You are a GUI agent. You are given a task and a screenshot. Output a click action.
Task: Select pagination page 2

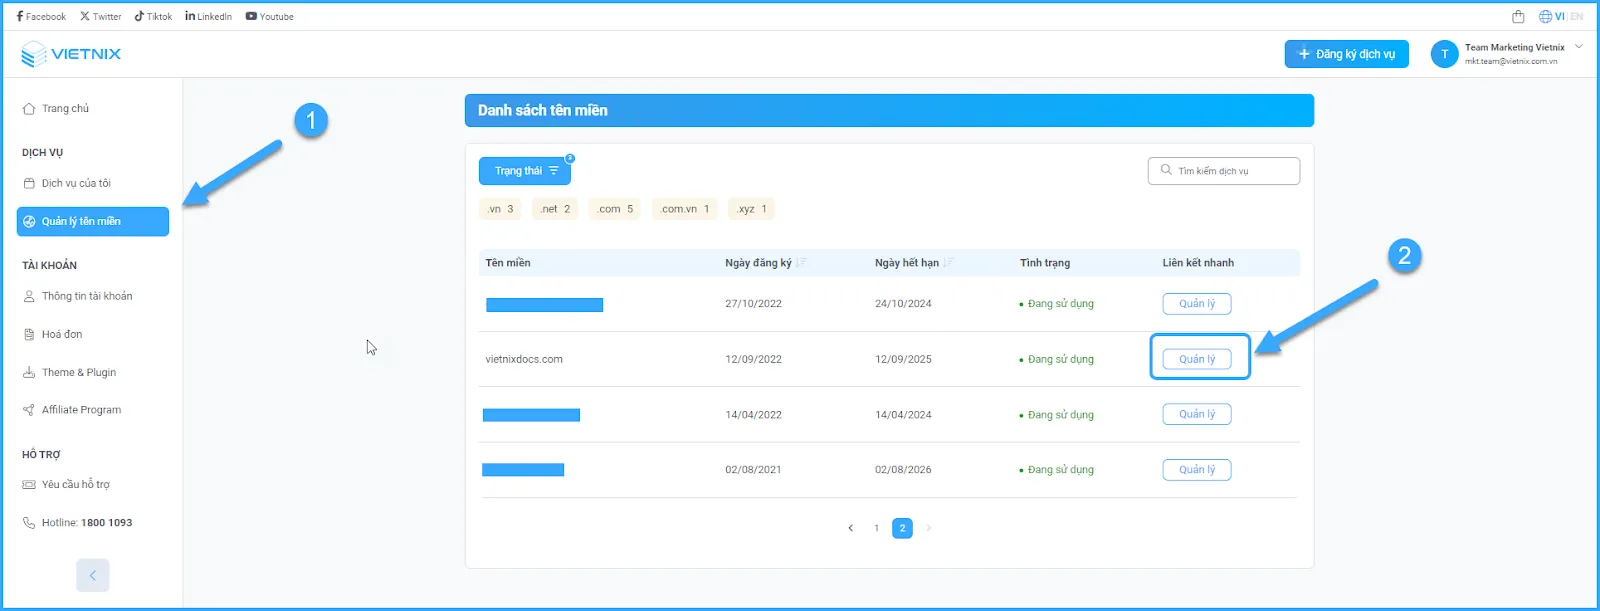pyautogui.click(x=902, y=528)
